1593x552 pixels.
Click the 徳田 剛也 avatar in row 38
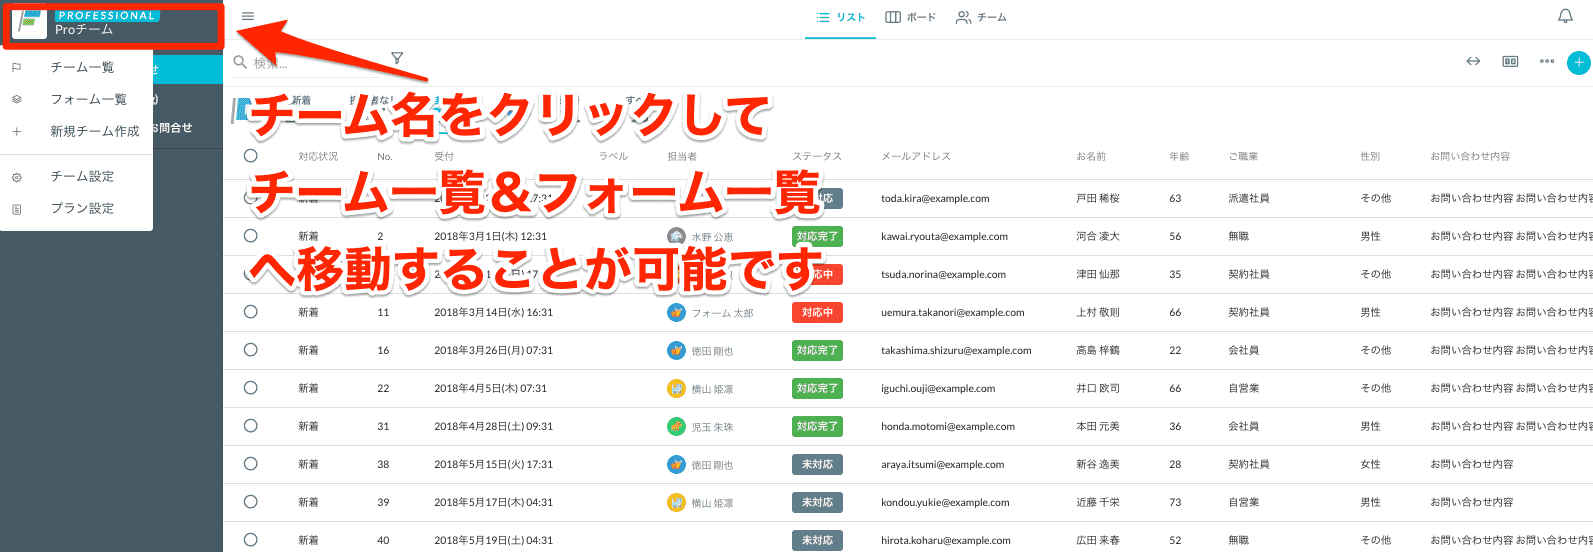(x=676, y=465)
